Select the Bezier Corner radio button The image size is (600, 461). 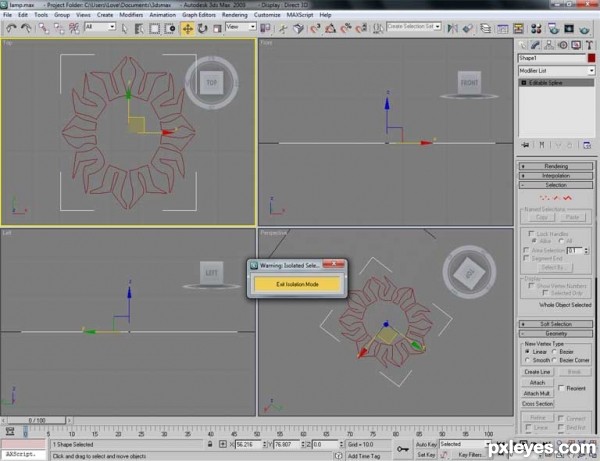point(554,360)
